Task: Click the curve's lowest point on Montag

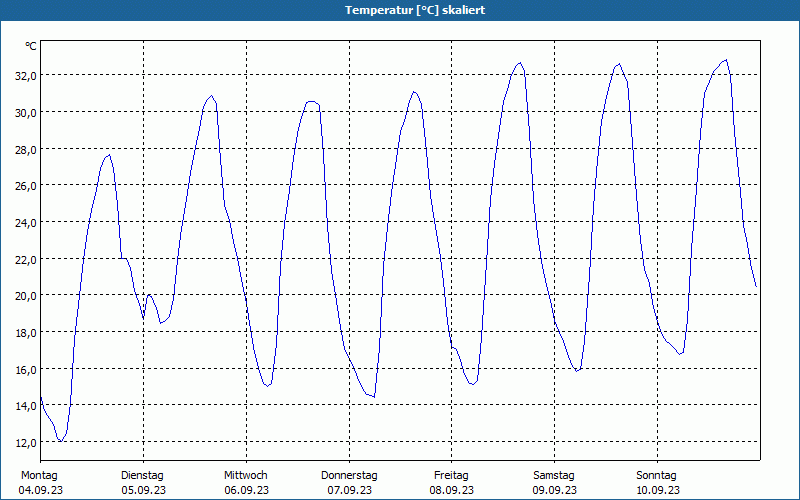Action: pyautogui.click(x=61, y=441)
